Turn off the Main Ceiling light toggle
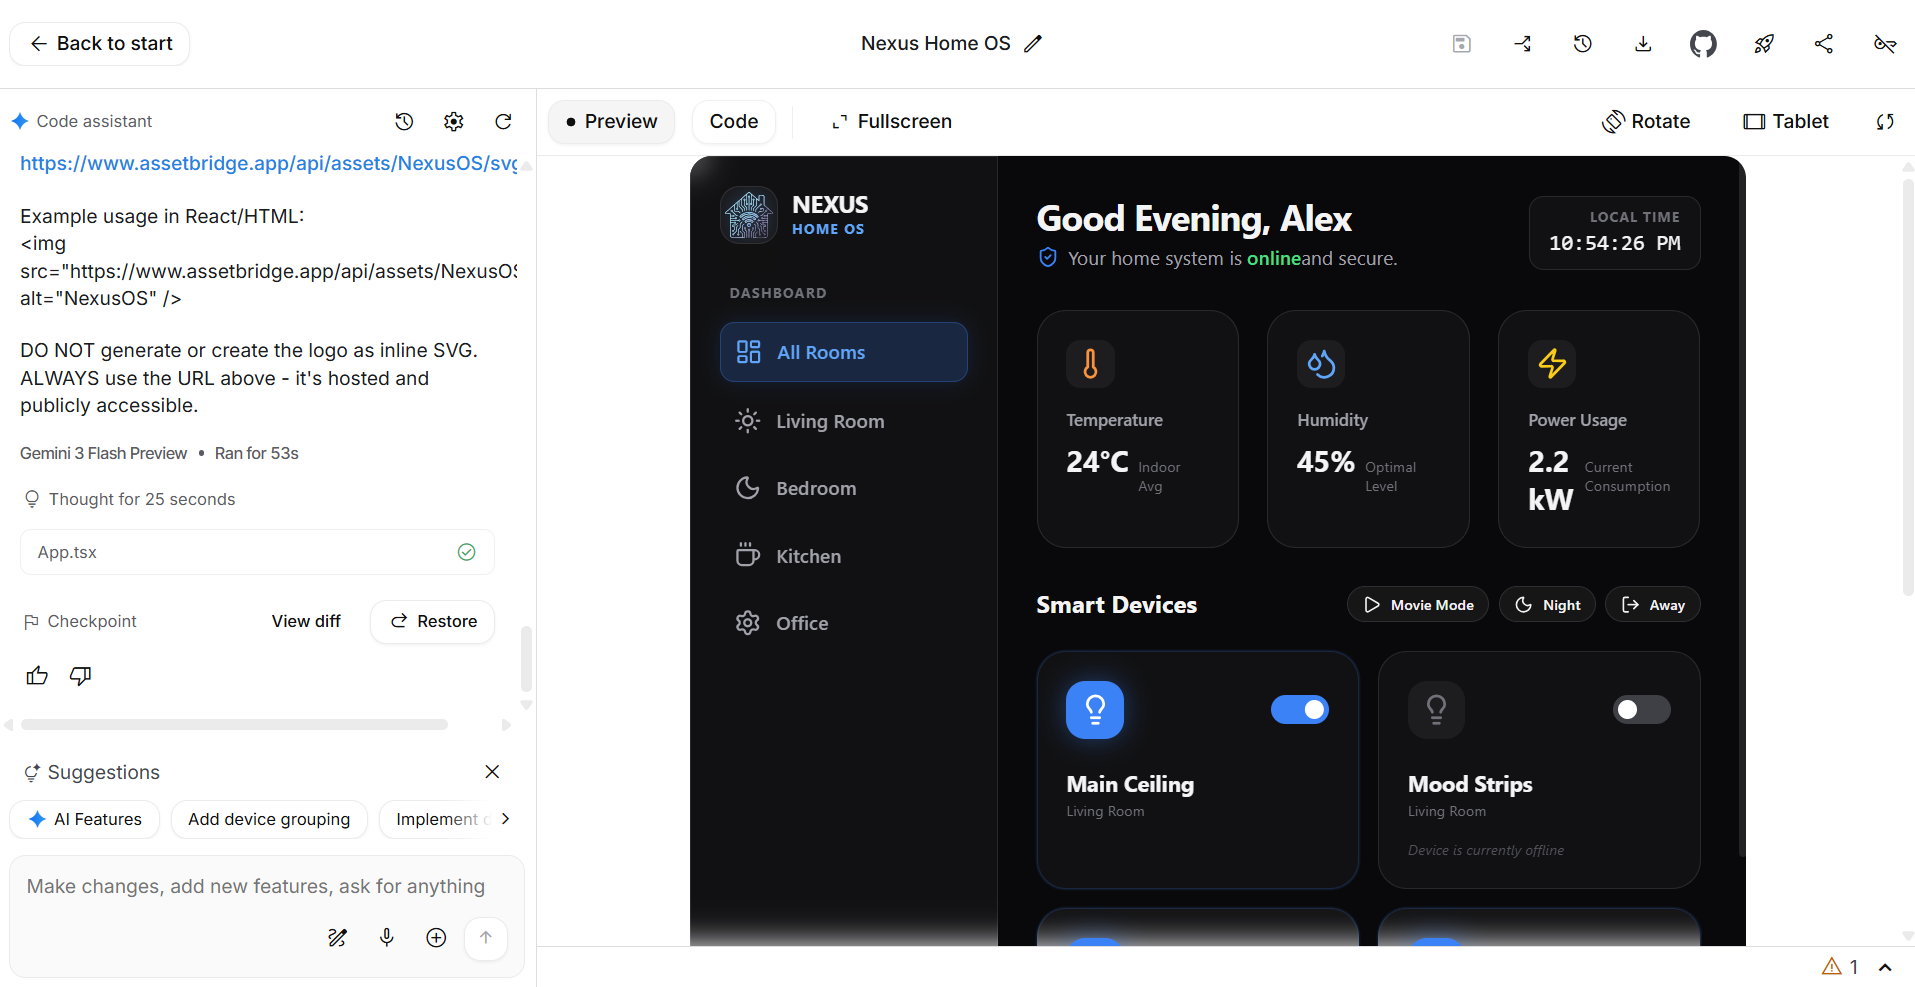Screen dimensions: 1915x987 pos(1299,709)
